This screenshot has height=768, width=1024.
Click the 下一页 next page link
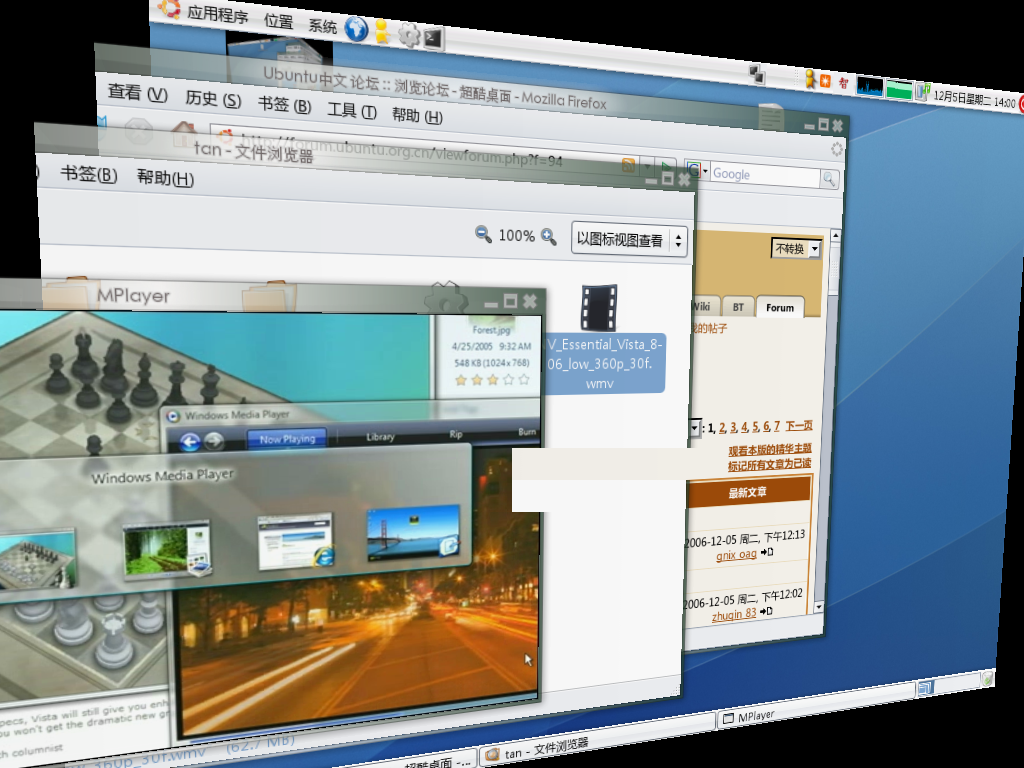tap(799, 426)
